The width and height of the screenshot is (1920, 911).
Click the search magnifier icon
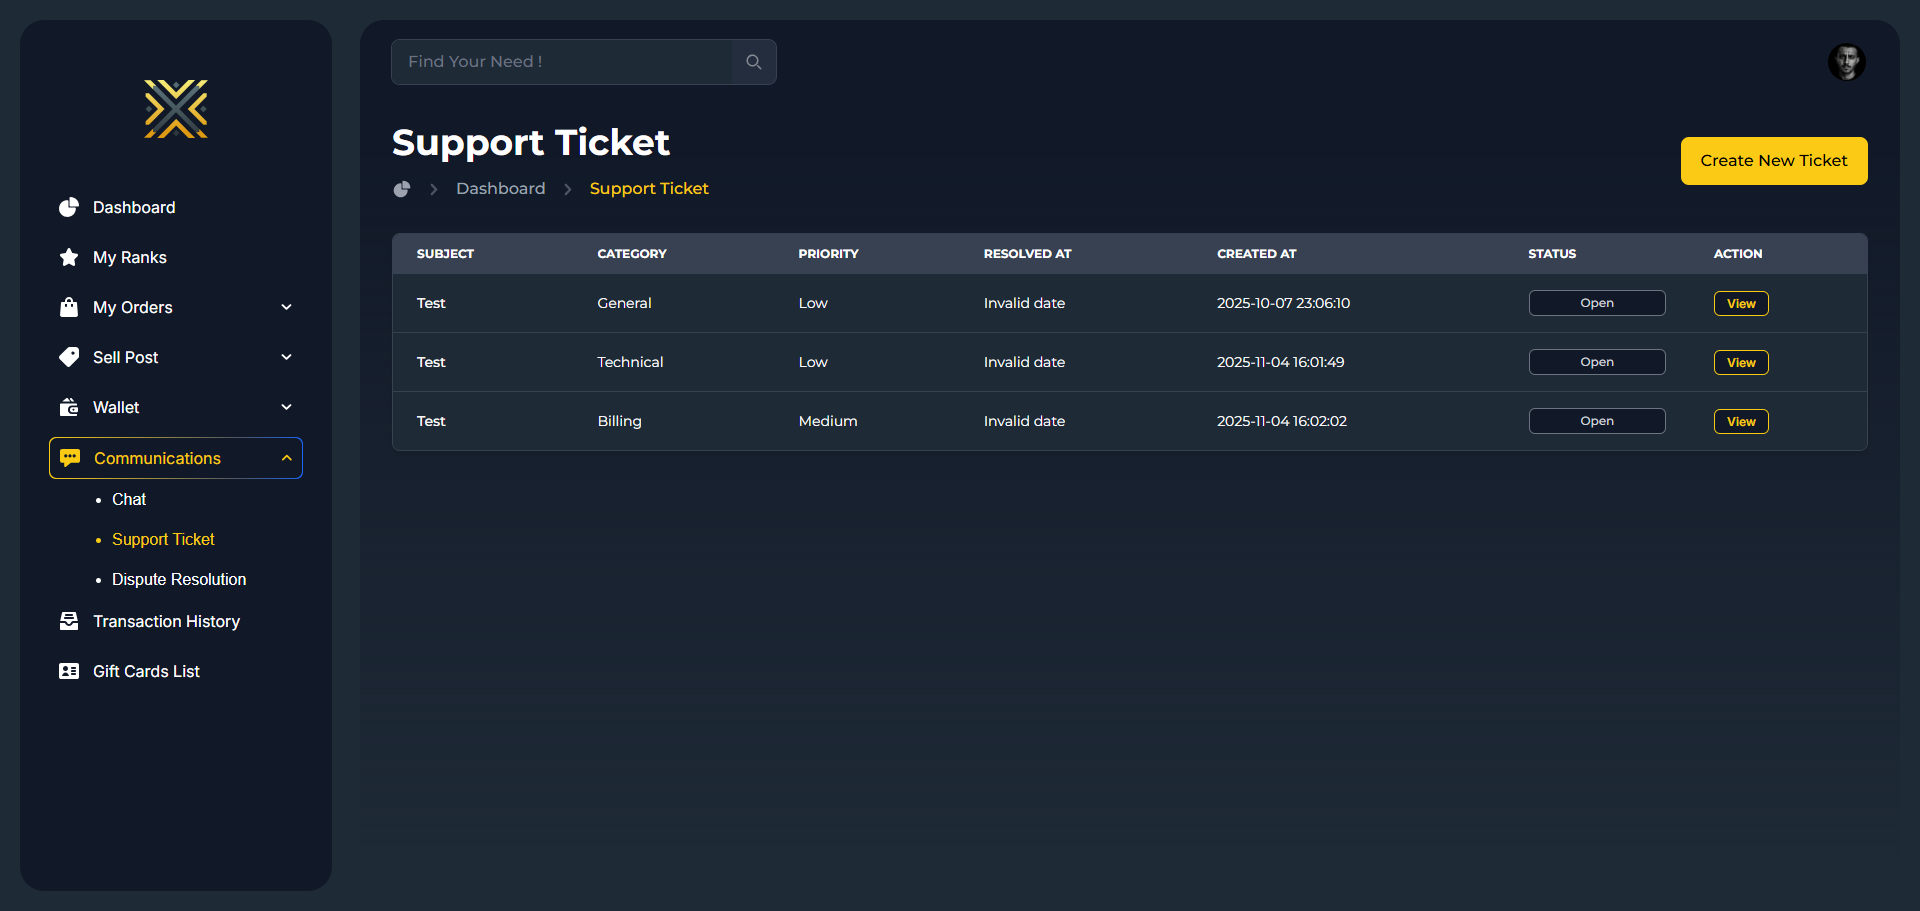click(754, 62)
